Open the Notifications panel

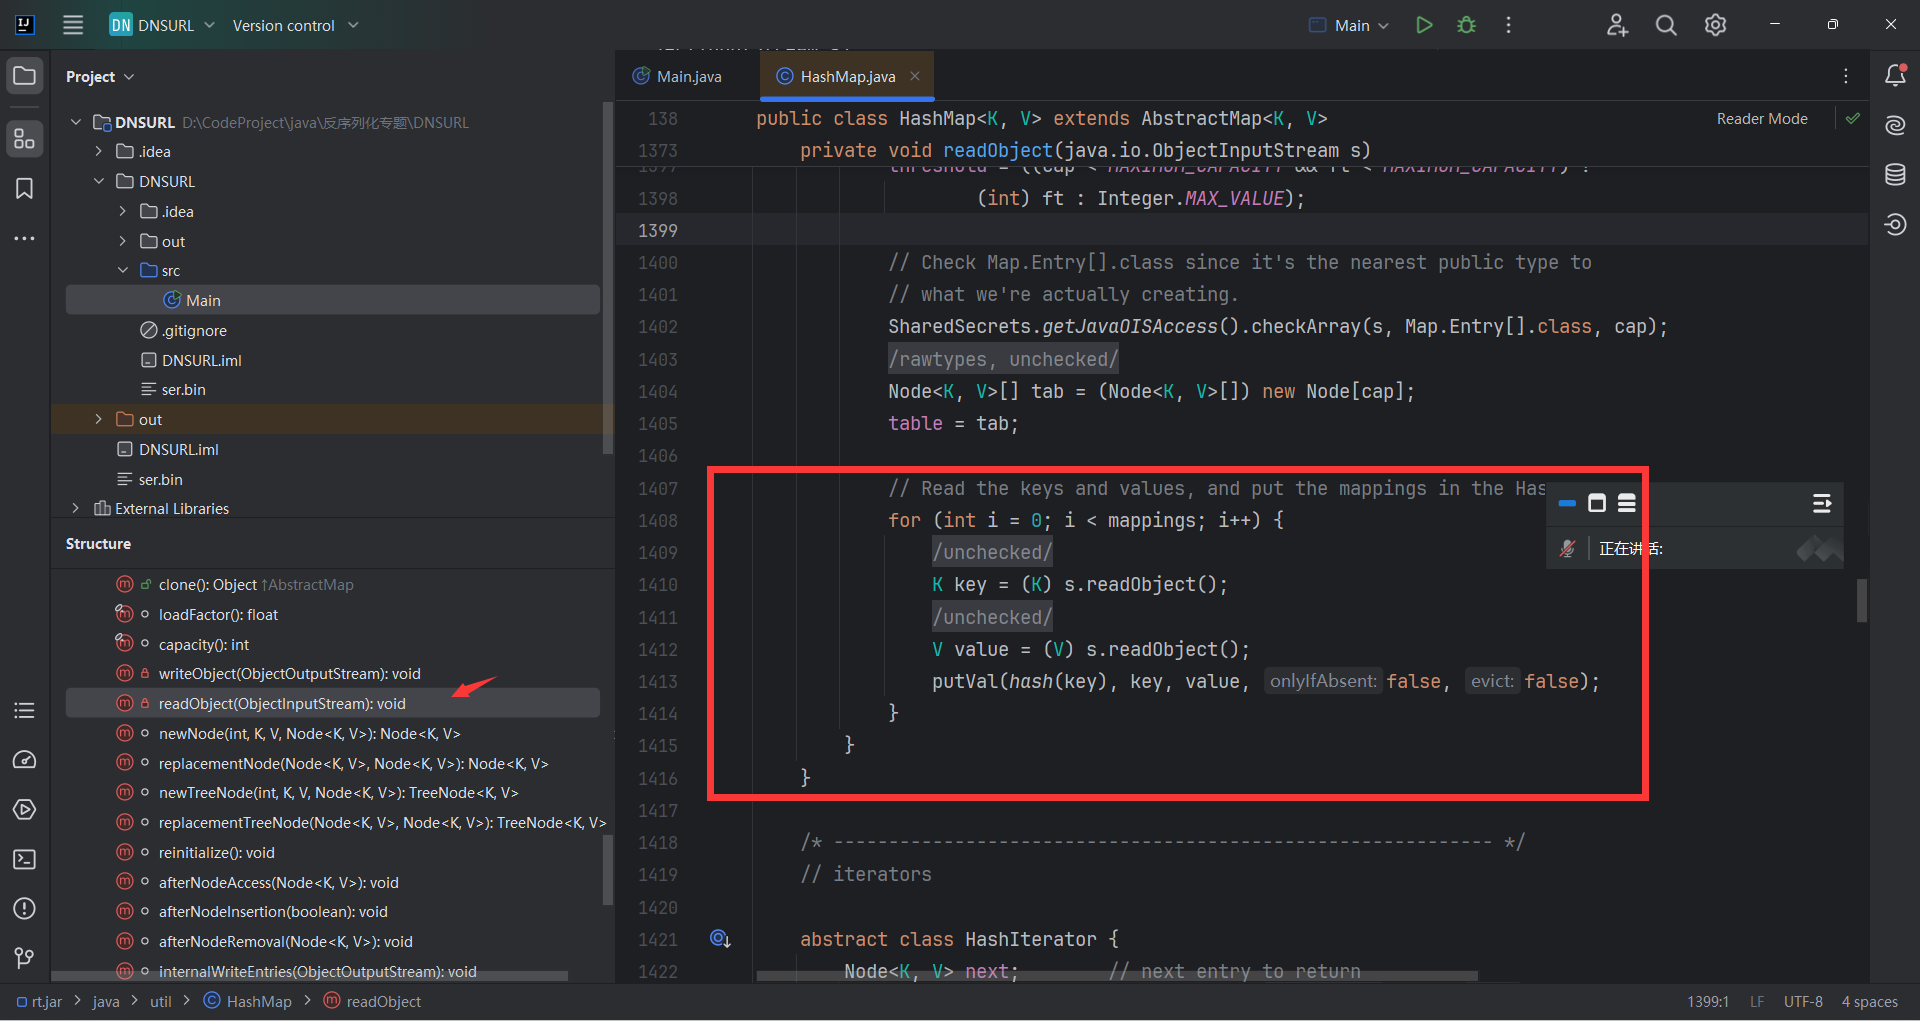pos(1895,75)
